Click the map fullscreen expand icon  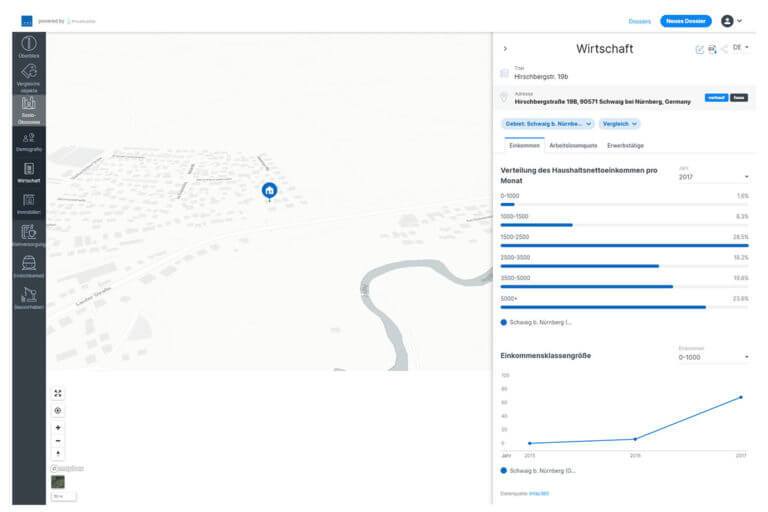click(x=58, y=394)
